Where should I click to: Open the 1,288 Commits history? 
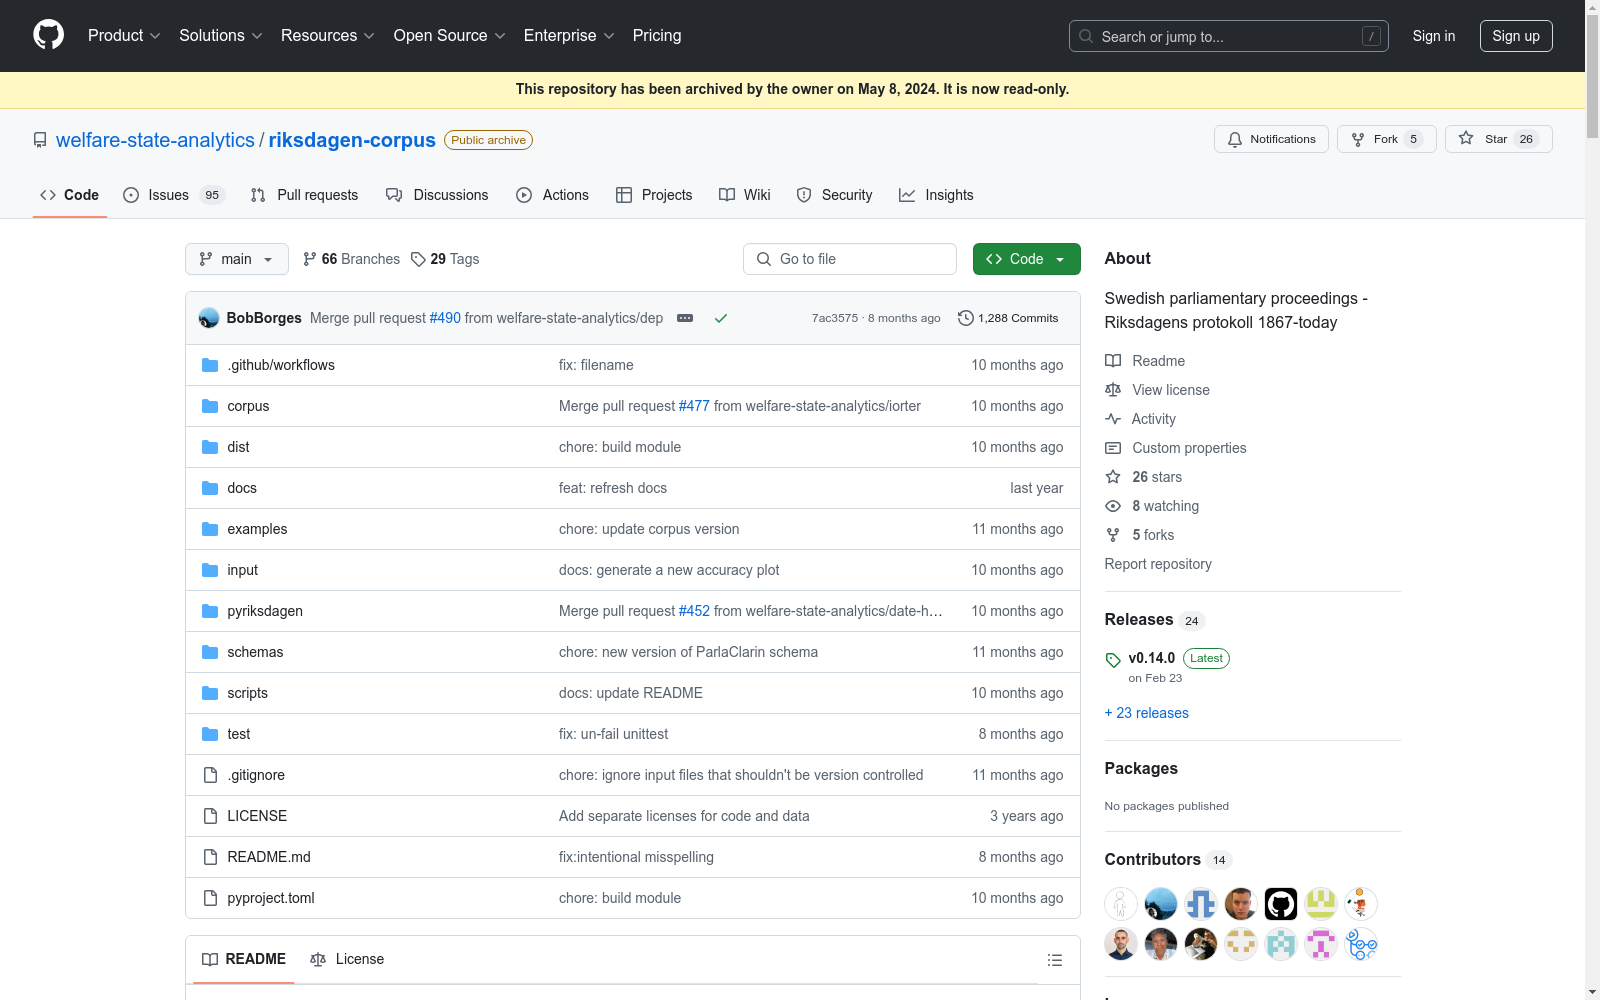click(x=1008, y=318)
